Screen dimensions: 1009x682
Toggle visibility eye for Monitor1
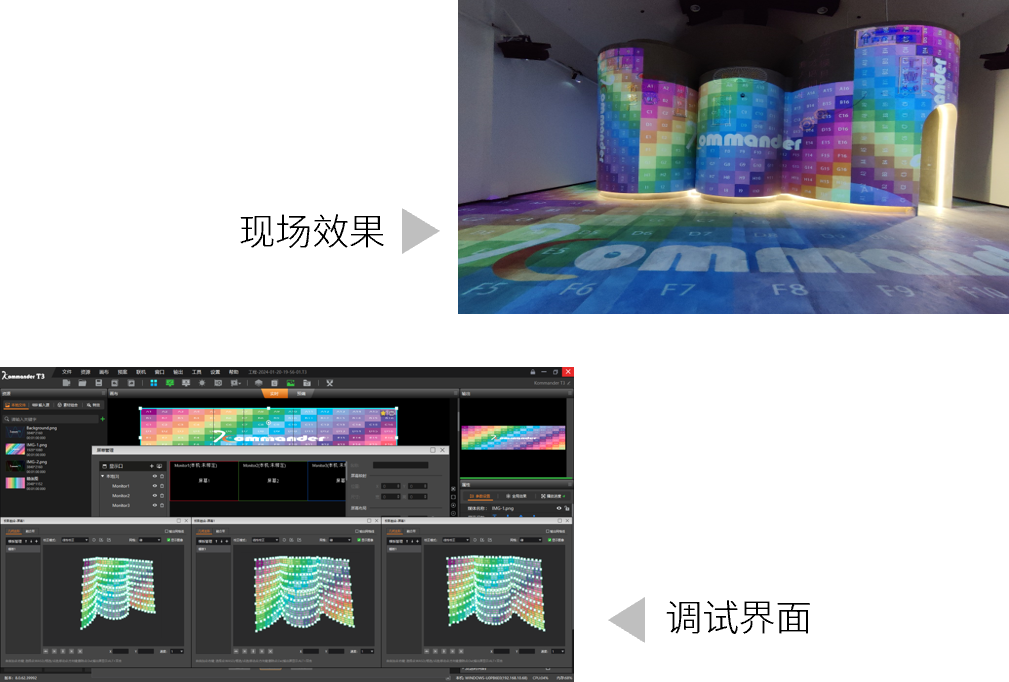click(154, 486)
